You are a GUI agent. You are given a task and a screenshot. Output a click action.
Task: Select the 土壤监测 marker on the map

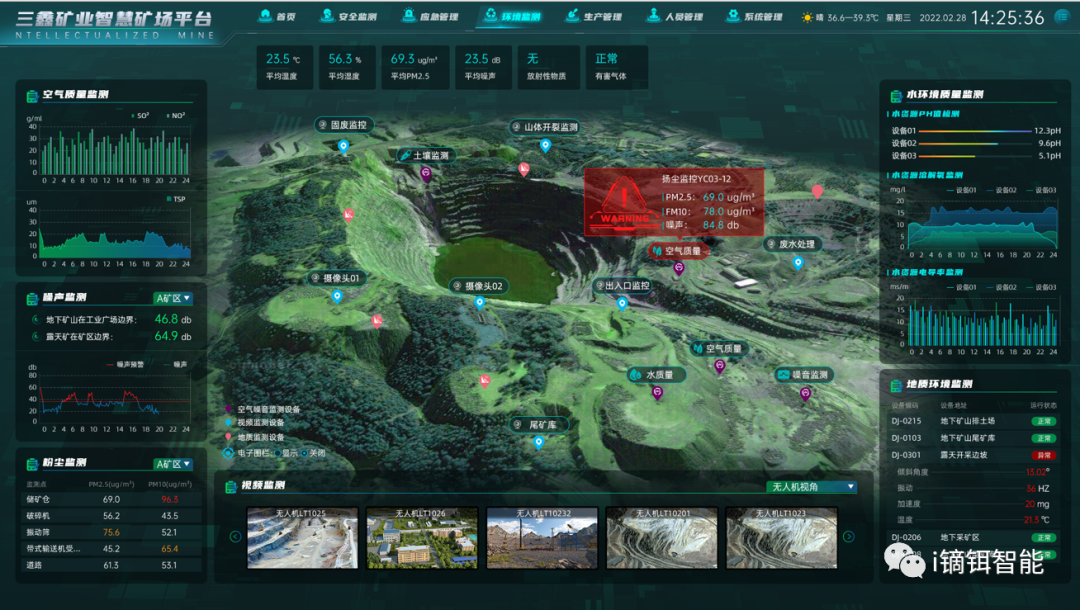tap(425, 173)
